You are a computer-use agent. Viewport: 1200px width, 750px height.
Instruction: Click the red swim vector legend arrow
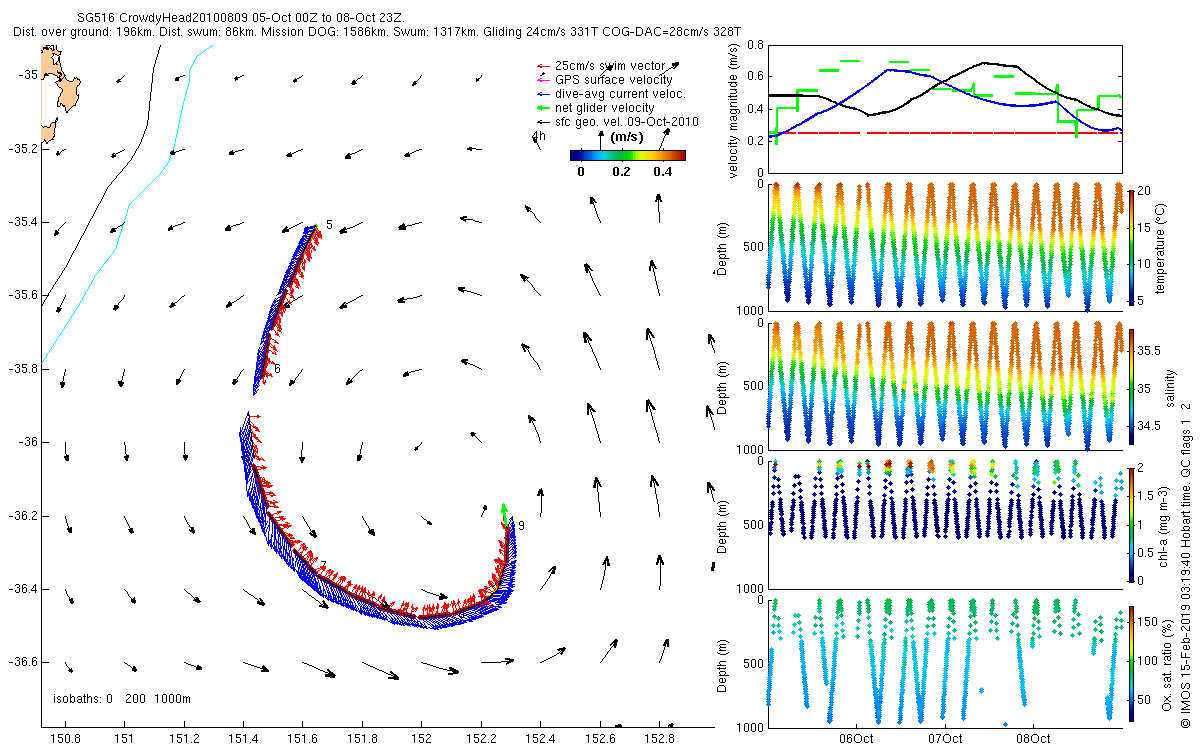[543, 66]
